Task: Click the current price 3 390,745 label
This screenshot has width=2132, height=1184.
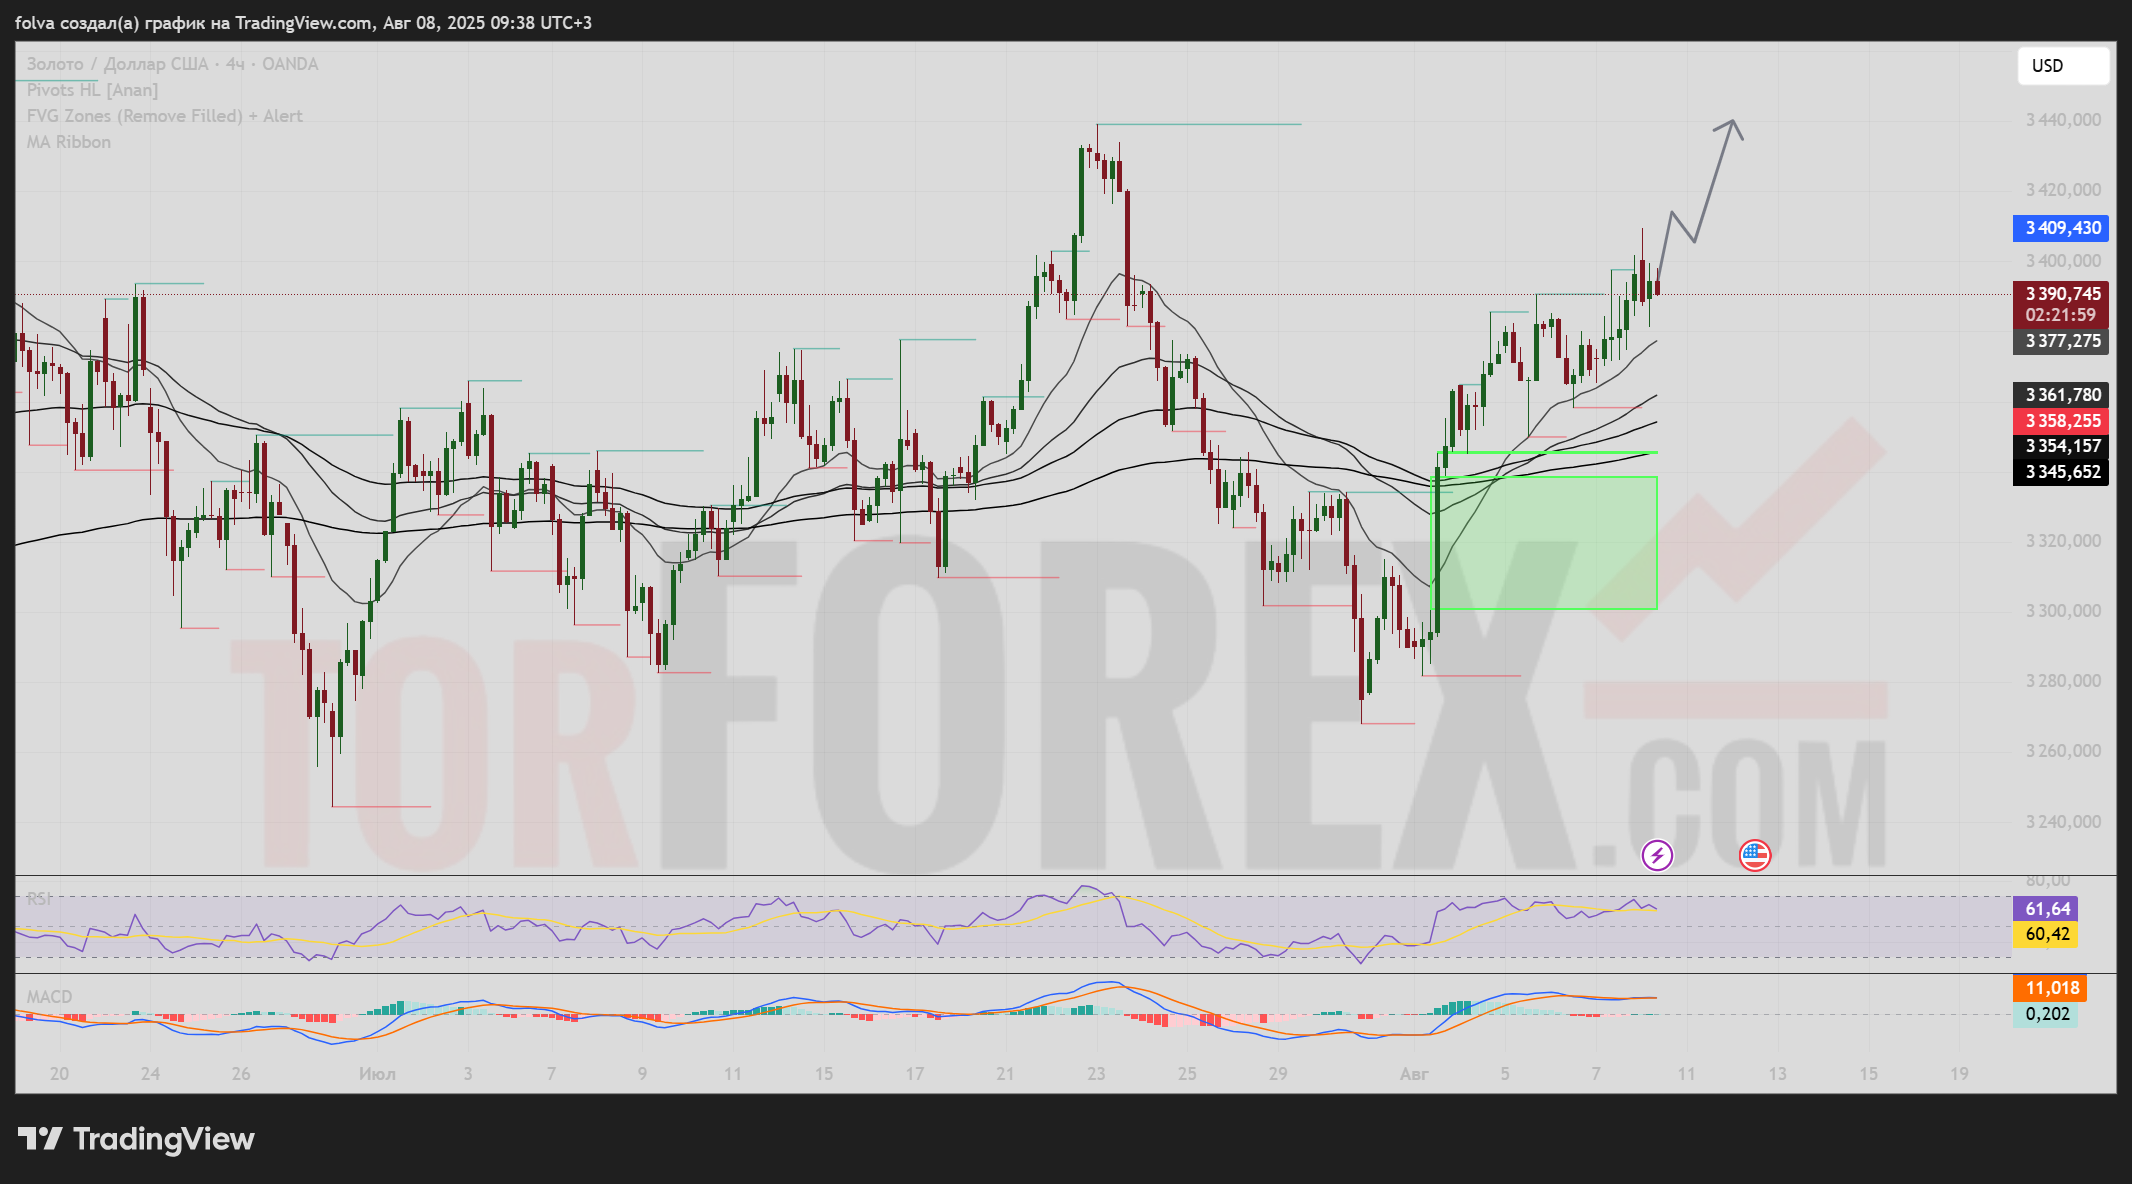Action: click(x=2062, y=294)
